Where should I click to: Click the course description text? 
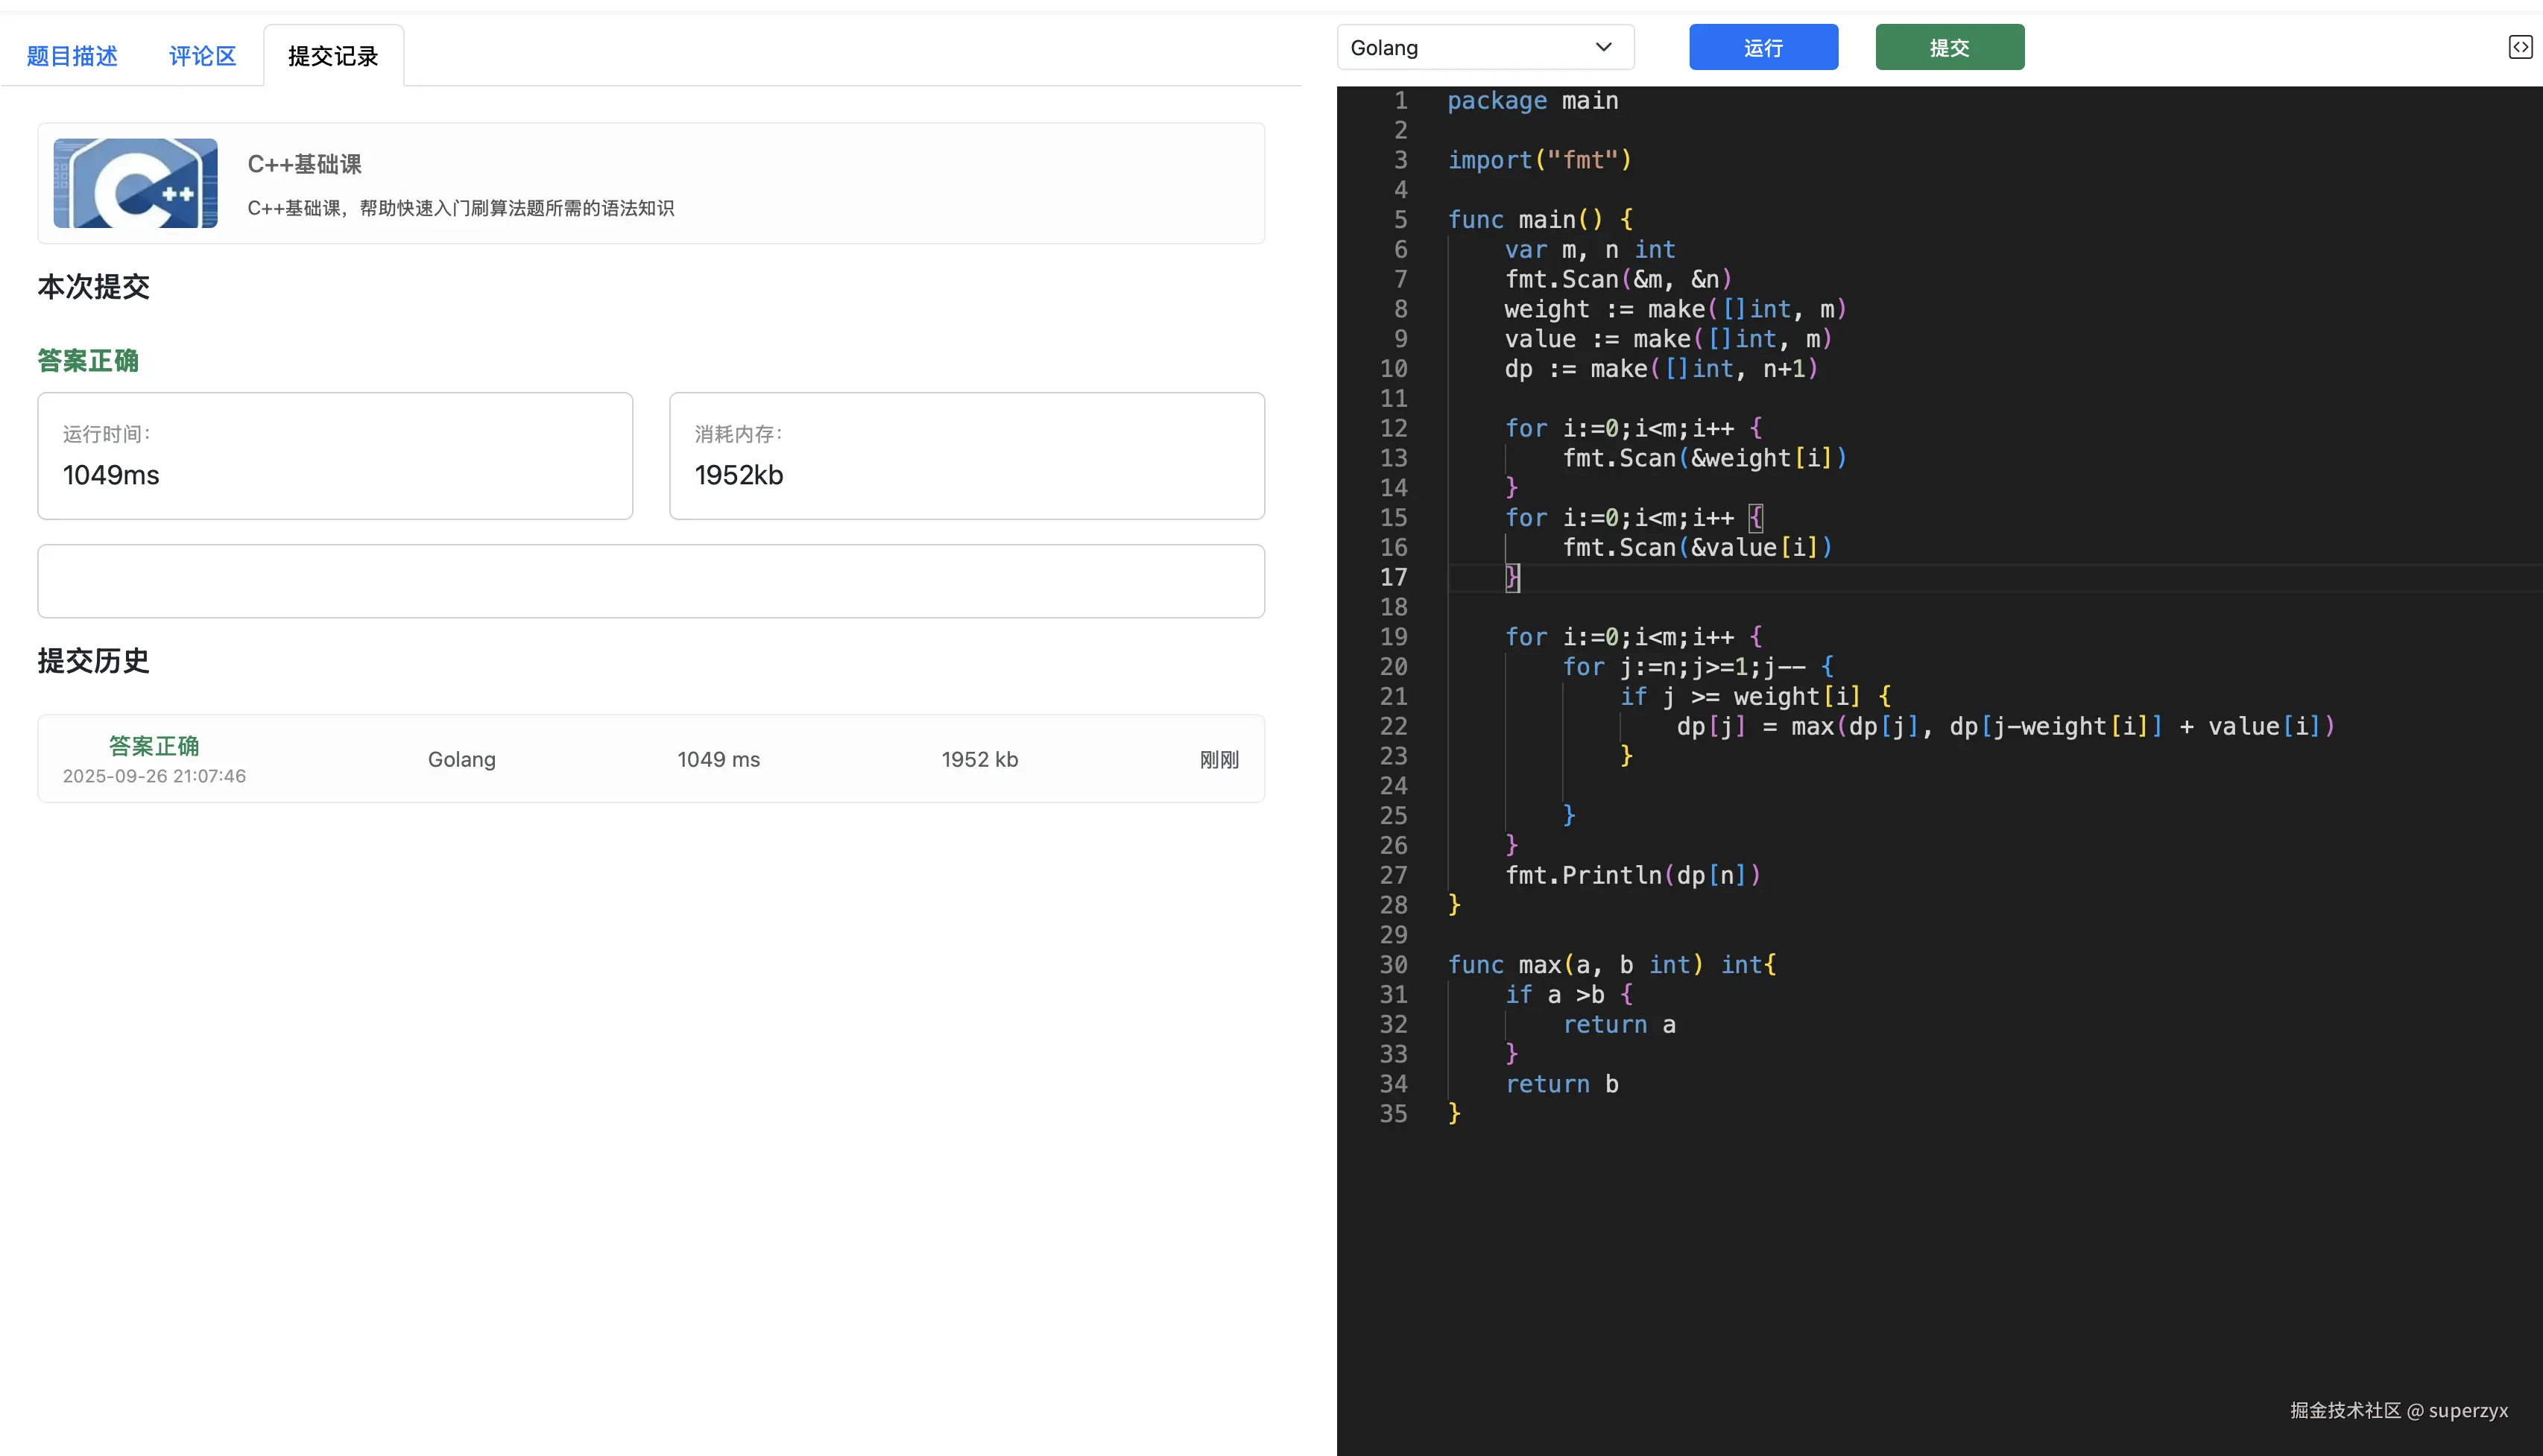(460, 208)
